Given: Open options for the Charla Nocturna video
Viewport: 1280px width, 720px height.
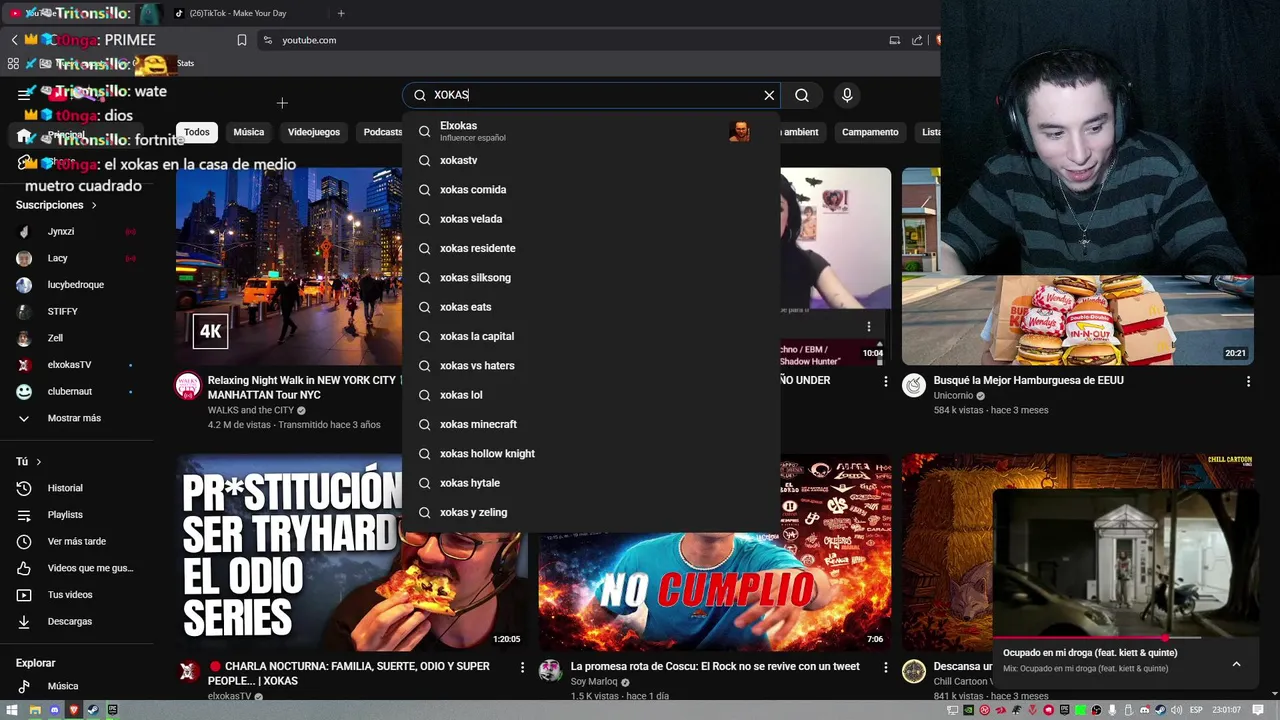Looking at the screenshot, I should pyautogui.click(x=522, y=667).
